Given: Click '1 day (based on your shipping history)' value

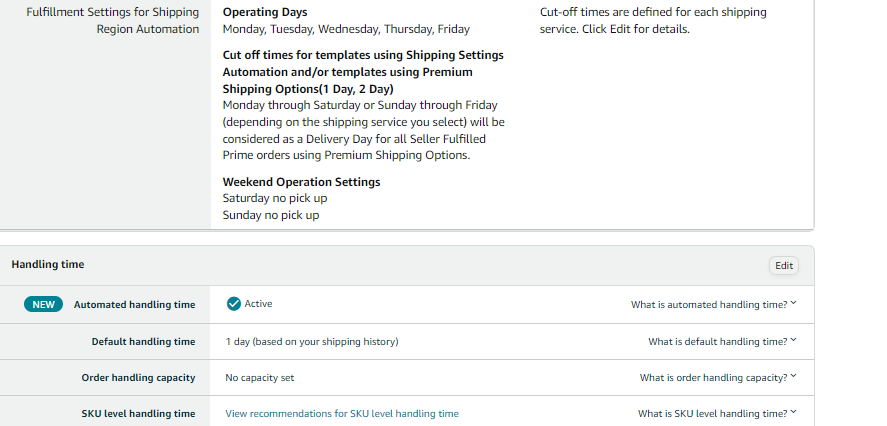Looking at the screenshot, I should tap(312, 342).
